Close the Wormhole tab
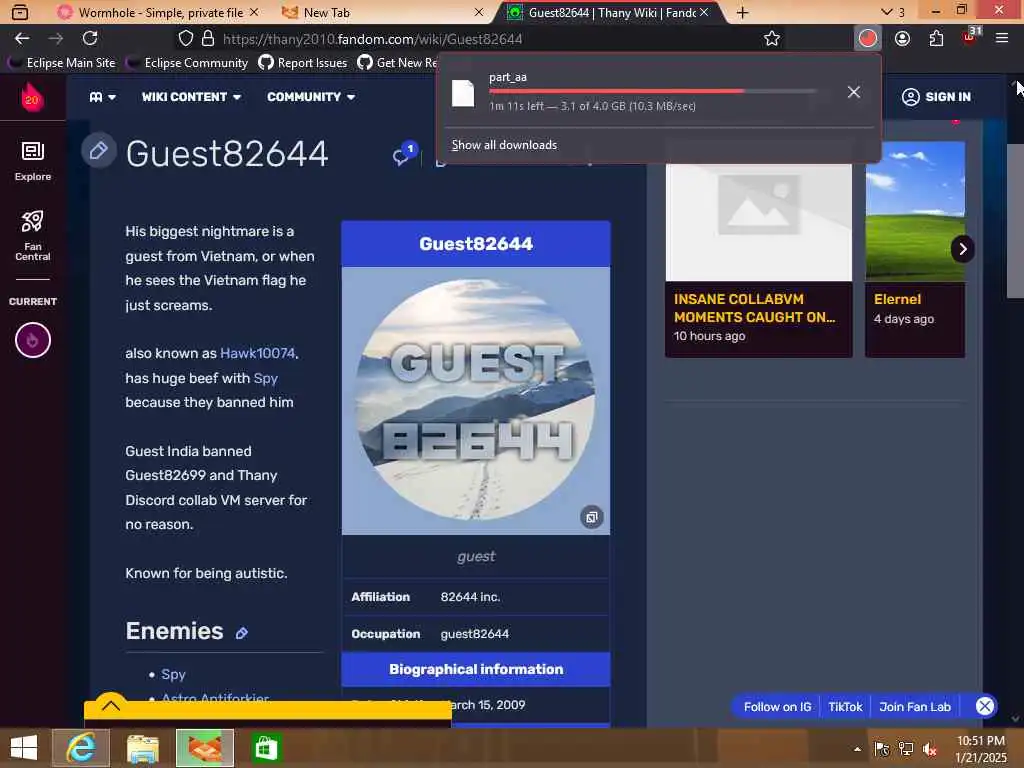This screenshot has width=1024, height=768. point(254,12)
